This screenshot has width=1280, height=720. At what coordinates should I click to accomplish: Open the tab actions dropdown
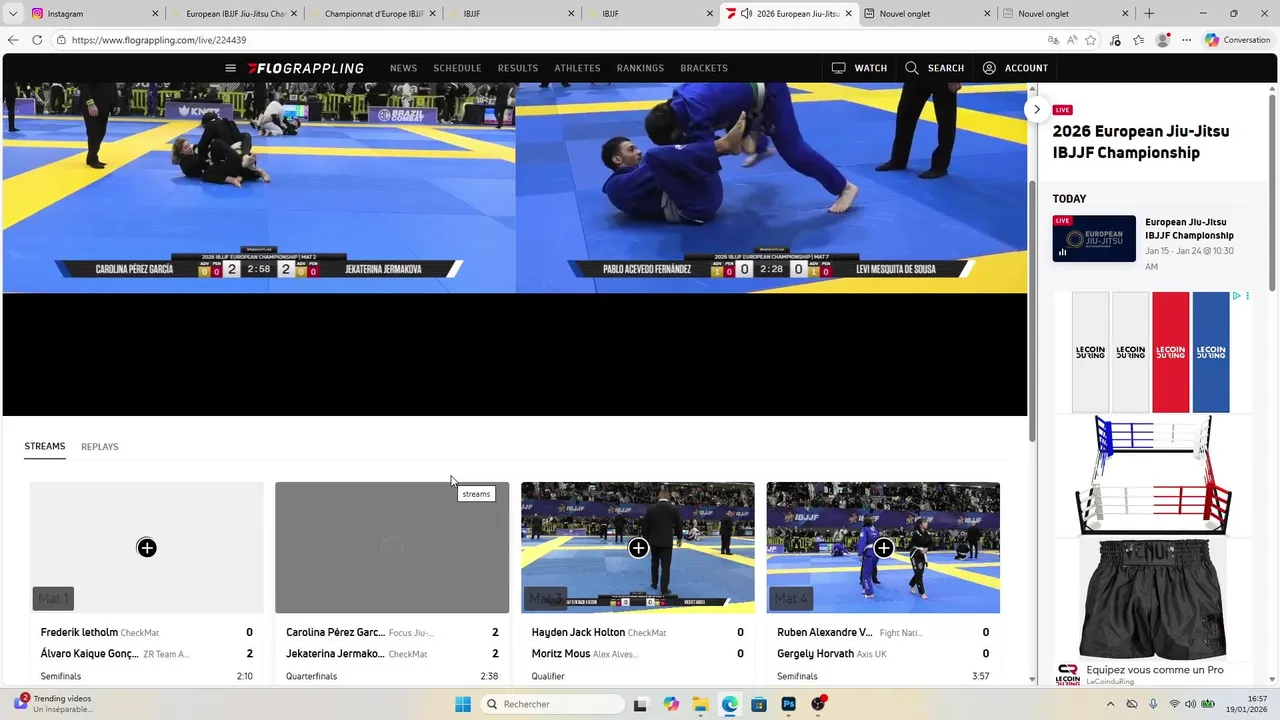pos(13,14)
